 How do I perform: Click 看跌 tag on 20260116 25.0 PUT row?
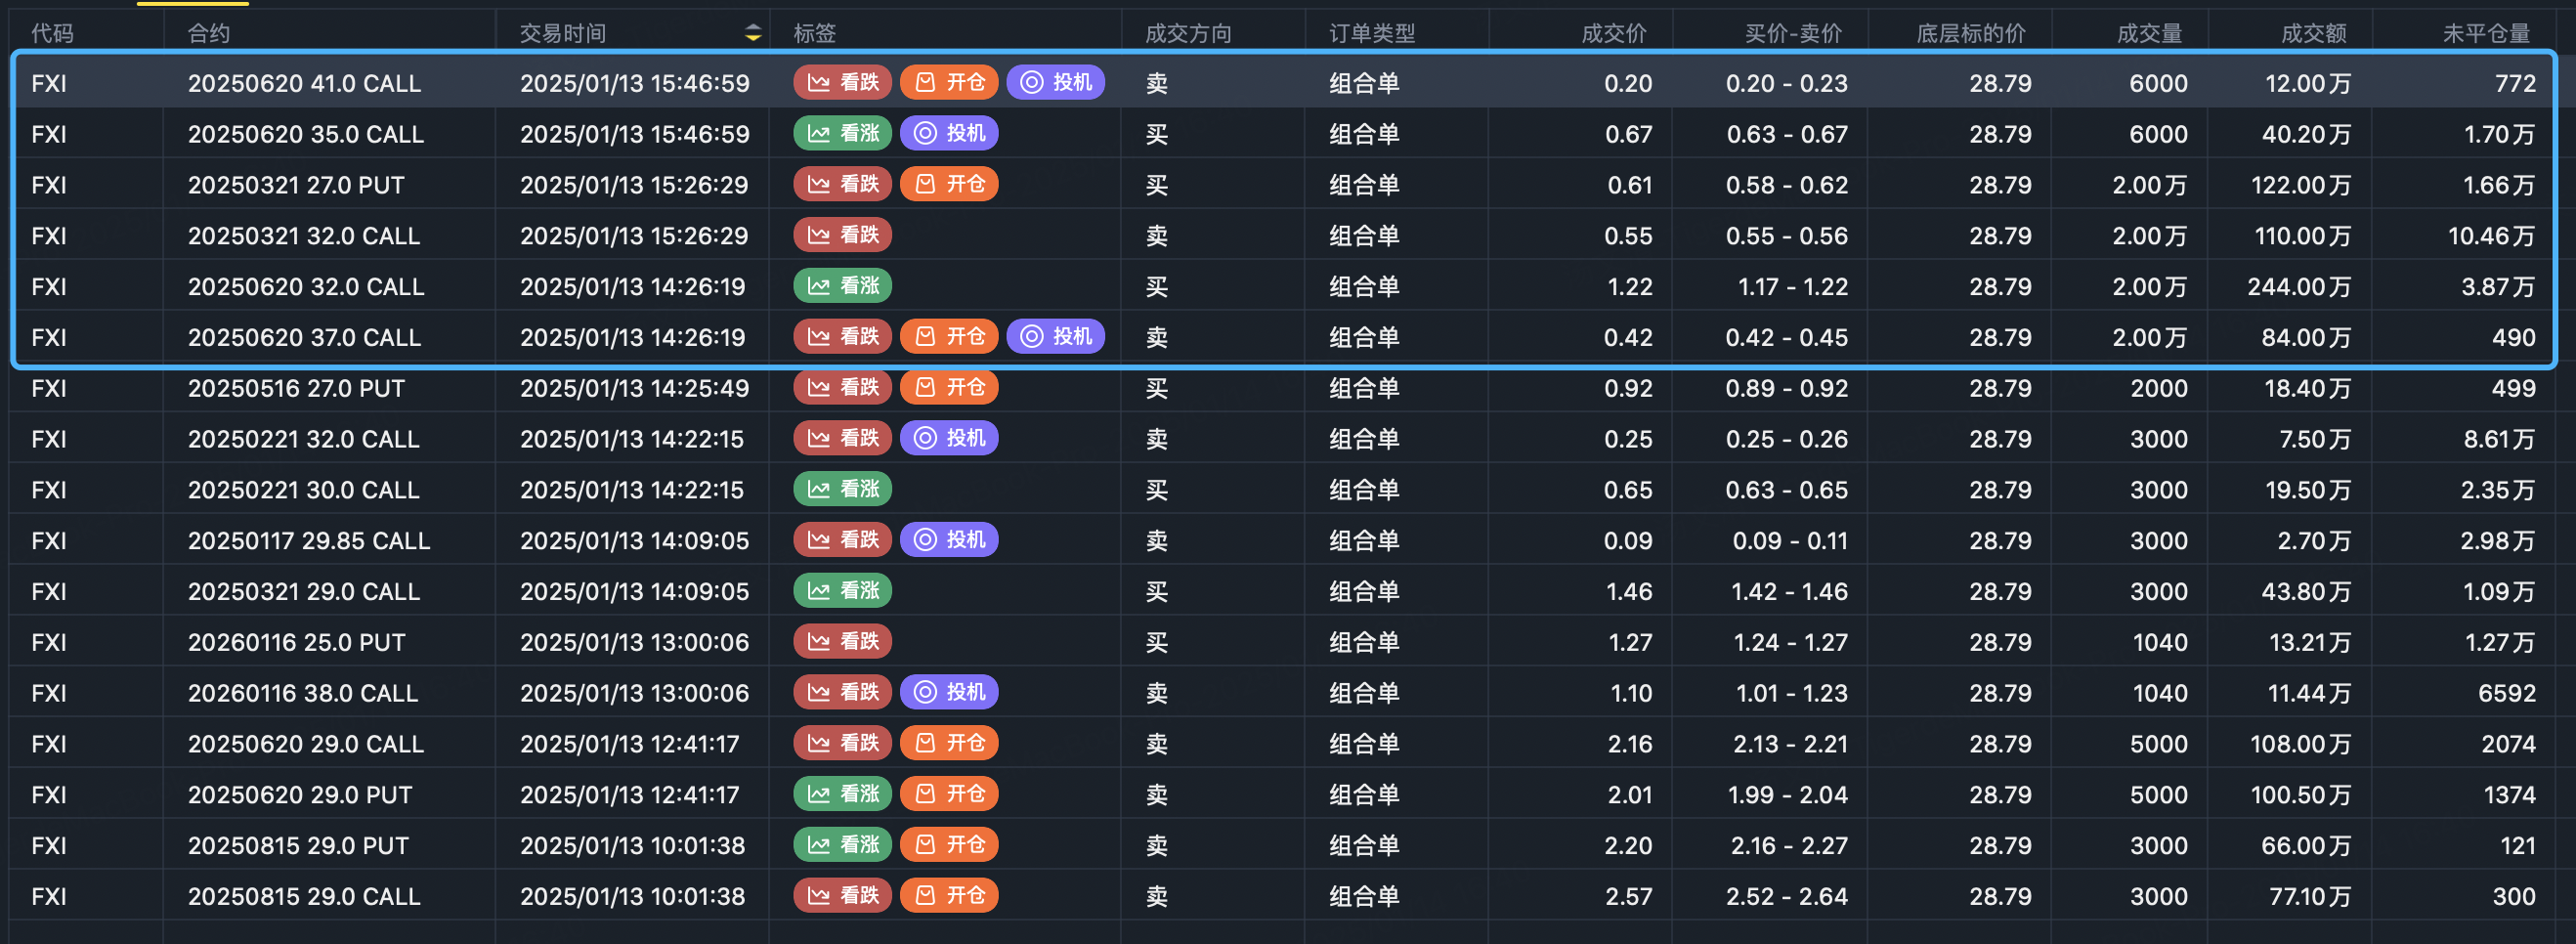[x=842, y=641]
